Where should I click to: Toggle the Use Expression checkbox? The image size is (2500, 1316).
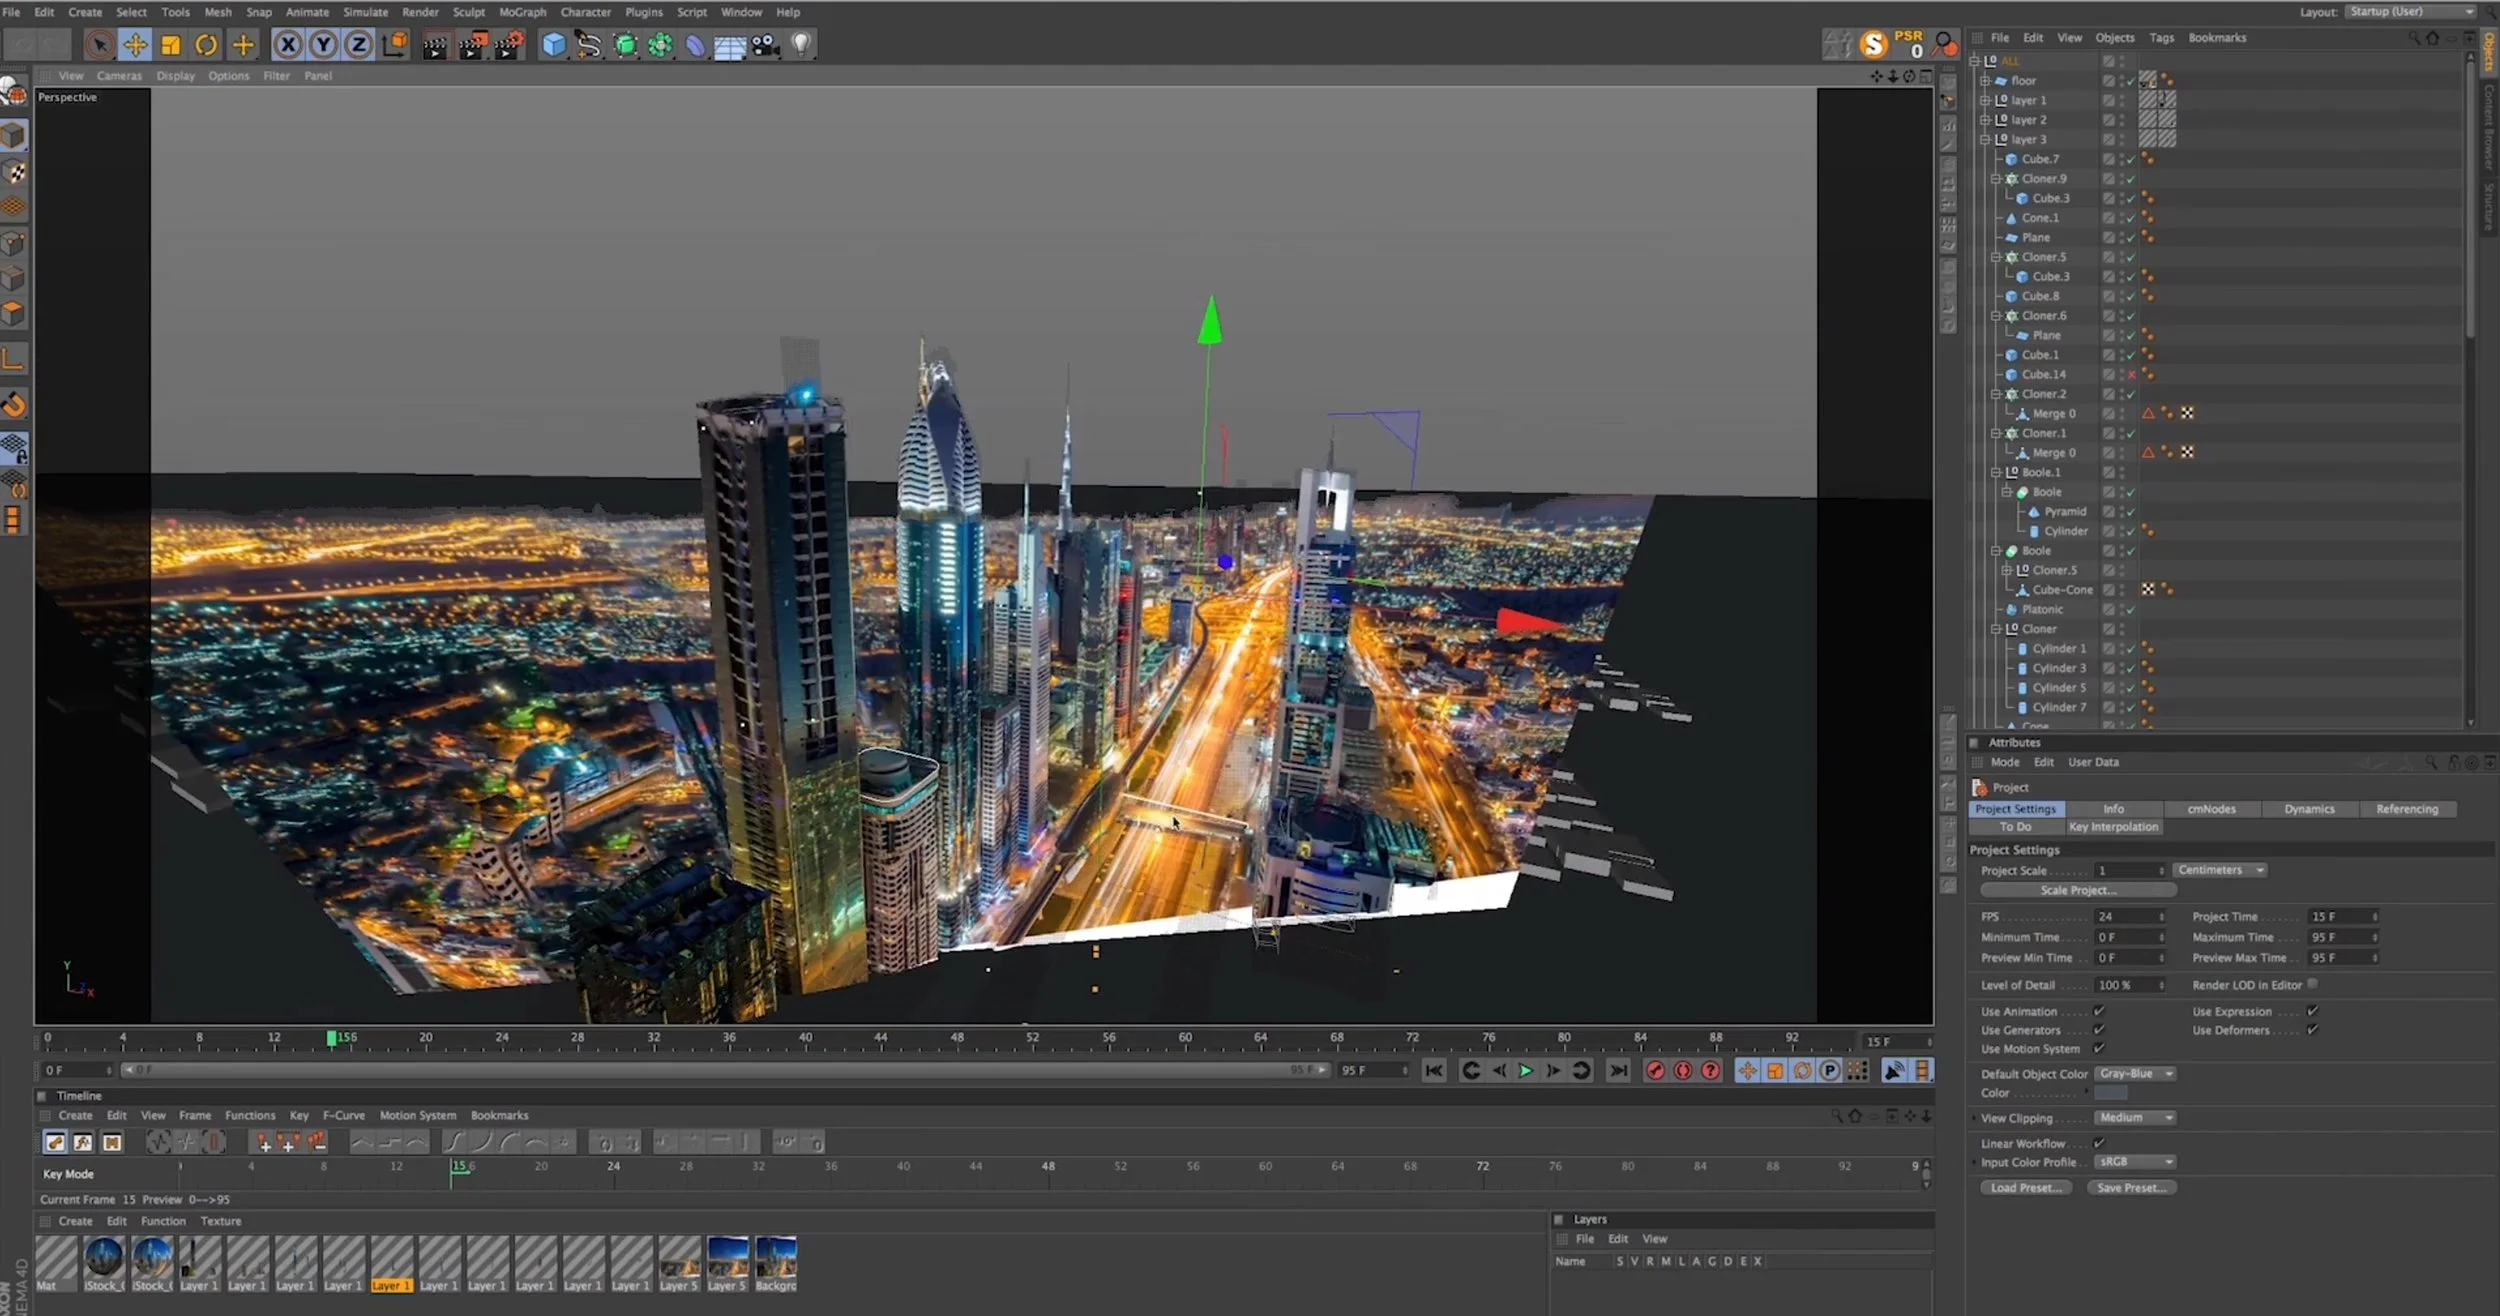[2312, 1011]
